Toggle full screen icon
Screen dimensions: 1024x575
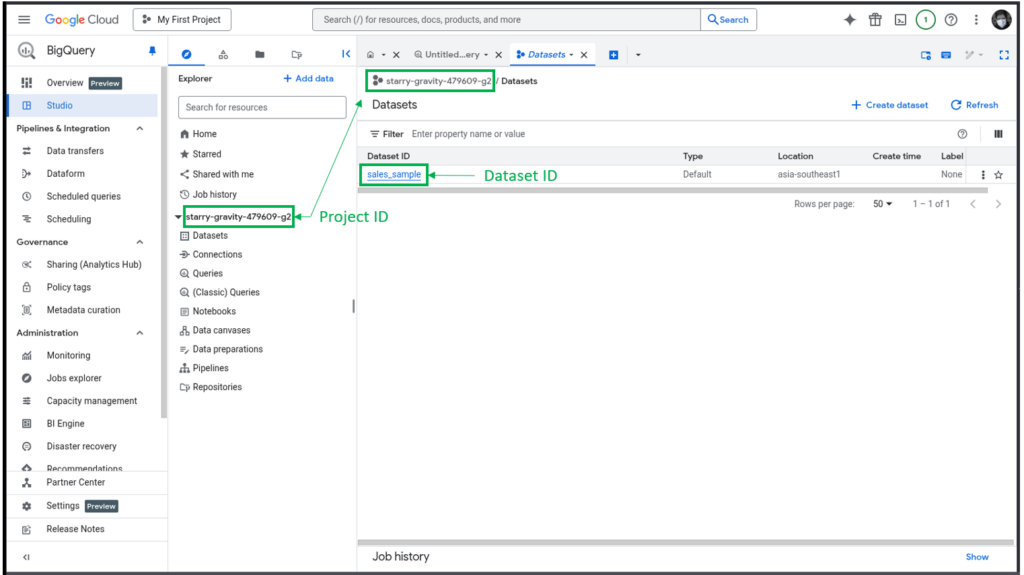point(1004,55)
